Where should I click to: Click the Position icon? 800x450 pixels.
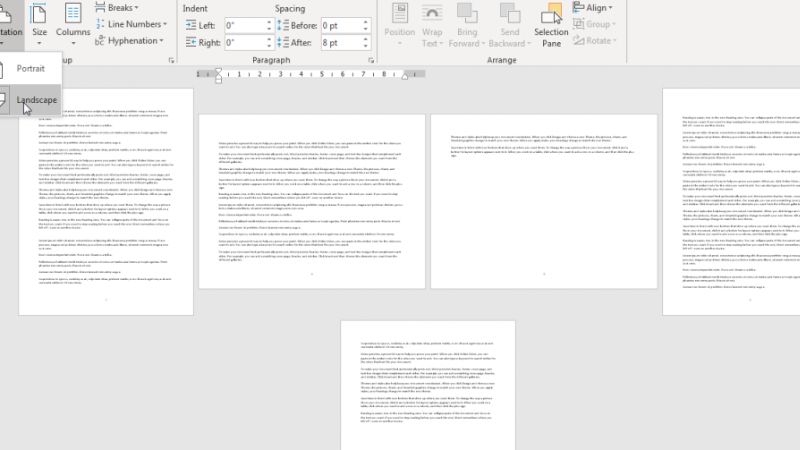pyautogui.click(x=399, y=26)
